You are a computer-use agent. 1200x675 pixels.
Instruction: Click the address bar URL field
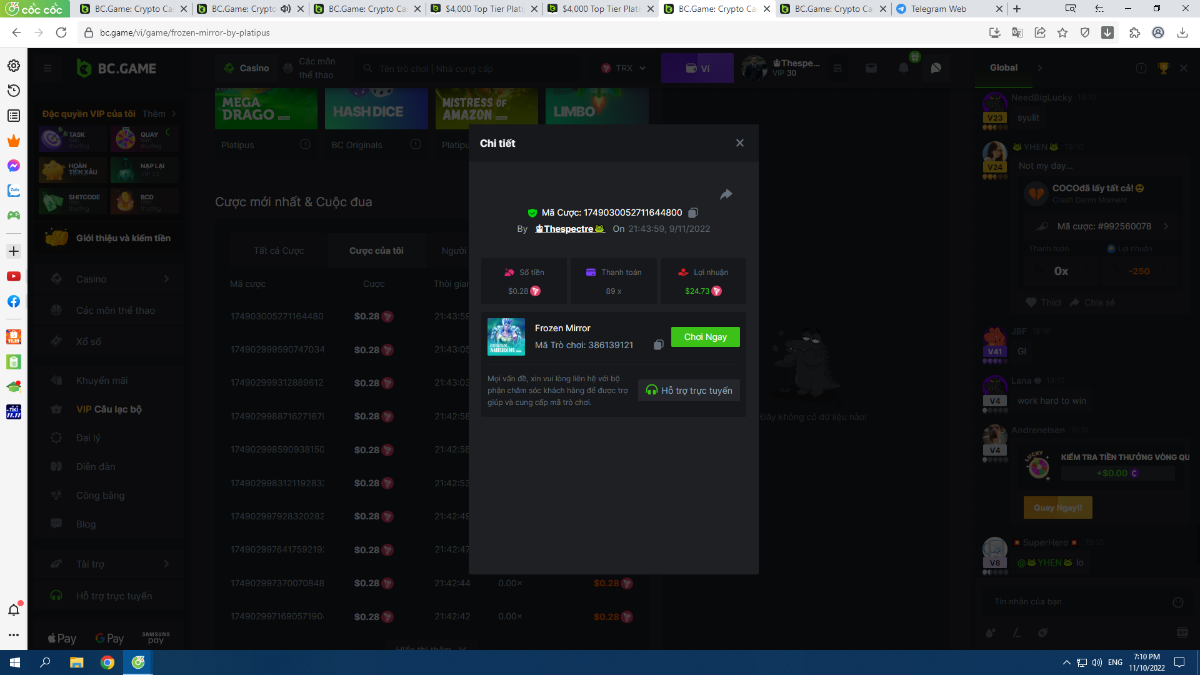click(500, 32)
